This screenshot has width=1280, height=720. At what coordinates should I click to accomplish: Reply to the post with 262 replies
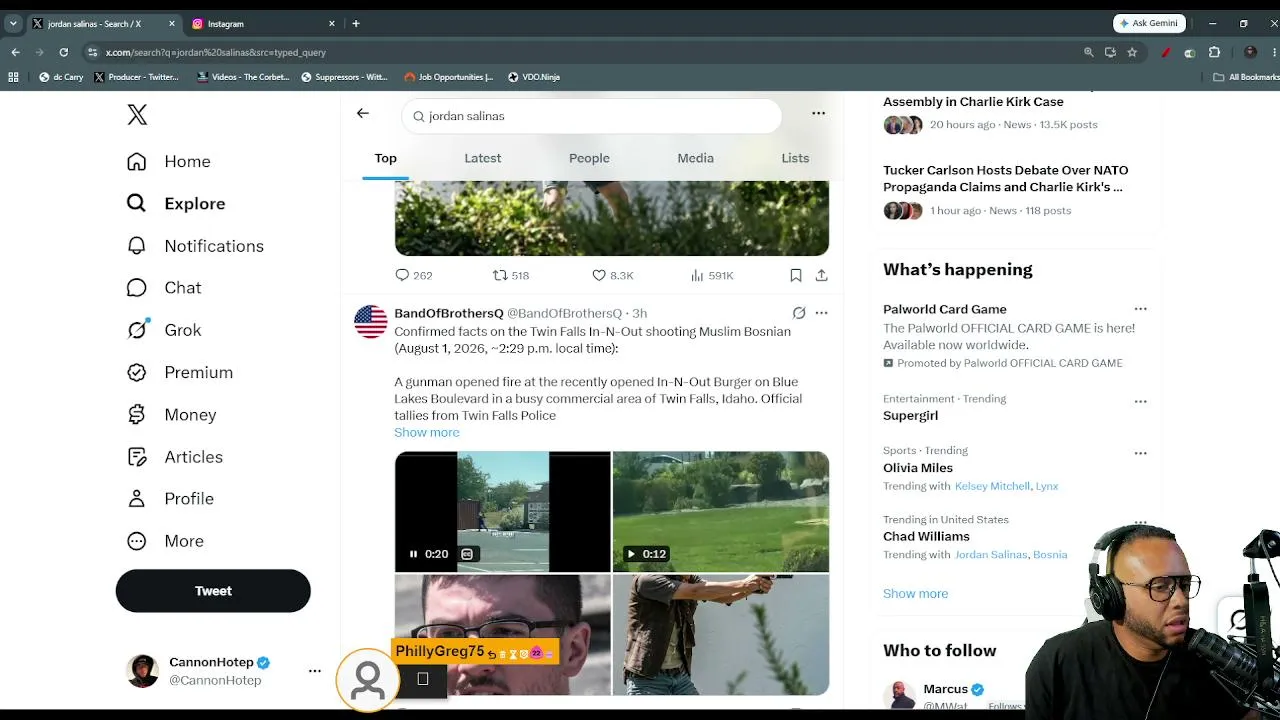pyautogui.click(x=413, y=275)
